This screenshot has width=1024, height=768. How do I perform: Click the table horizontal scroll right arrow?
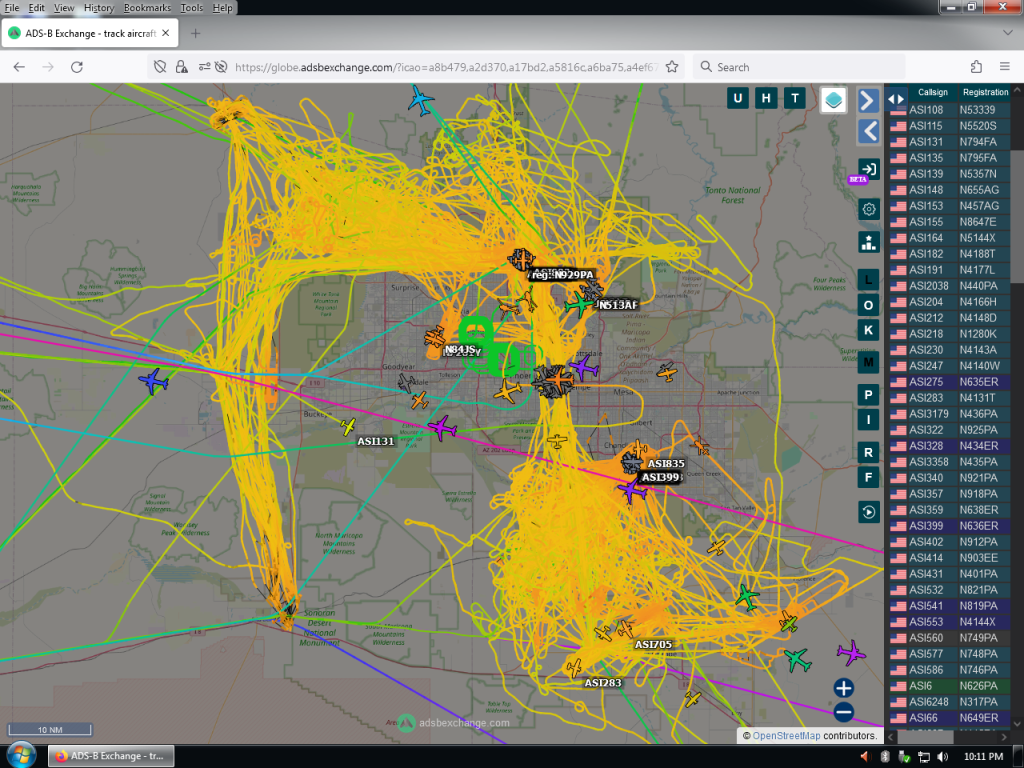pyautogui.click(x=1004, y=737)
